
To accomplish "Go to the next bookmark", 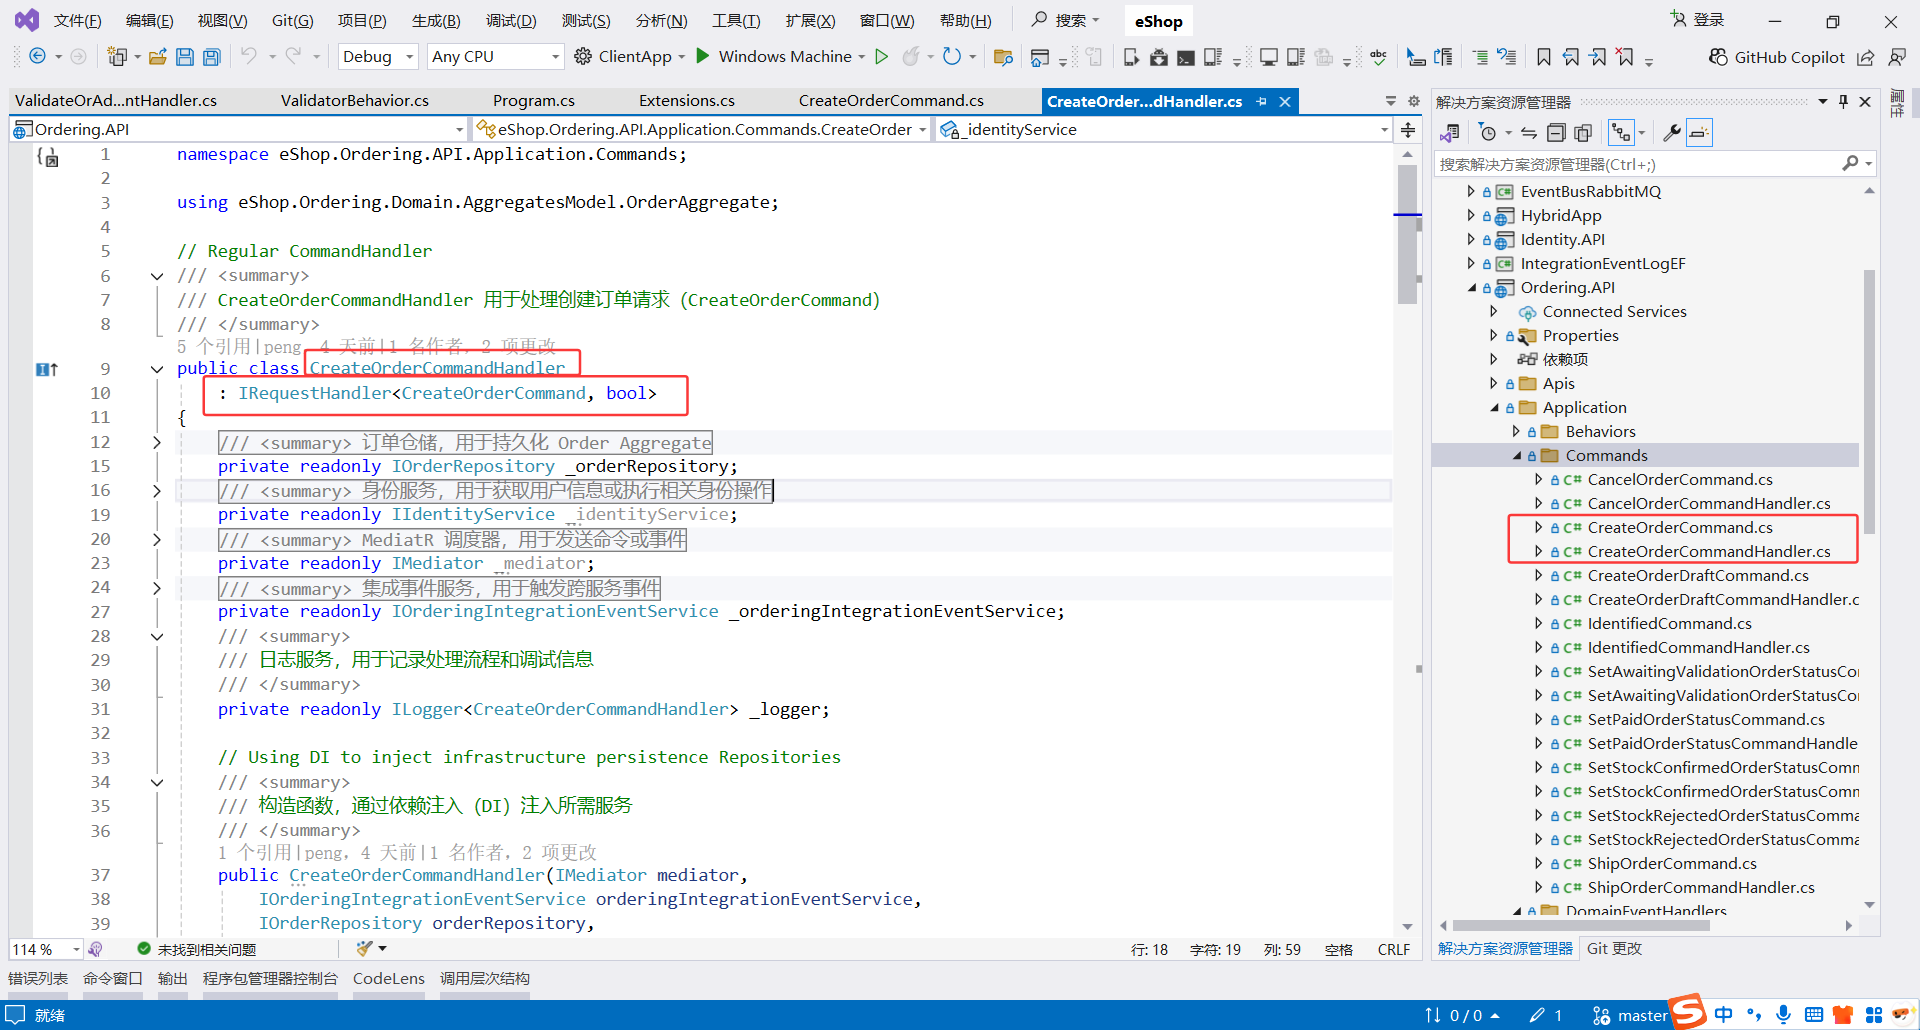I will tap(1598, 57).
